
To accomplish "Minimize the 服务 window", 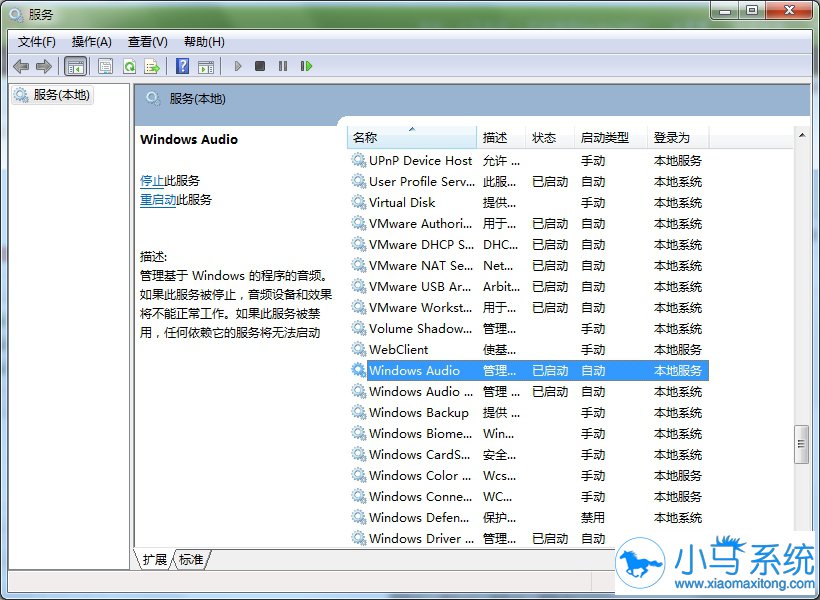I will [x=725, y=10].
